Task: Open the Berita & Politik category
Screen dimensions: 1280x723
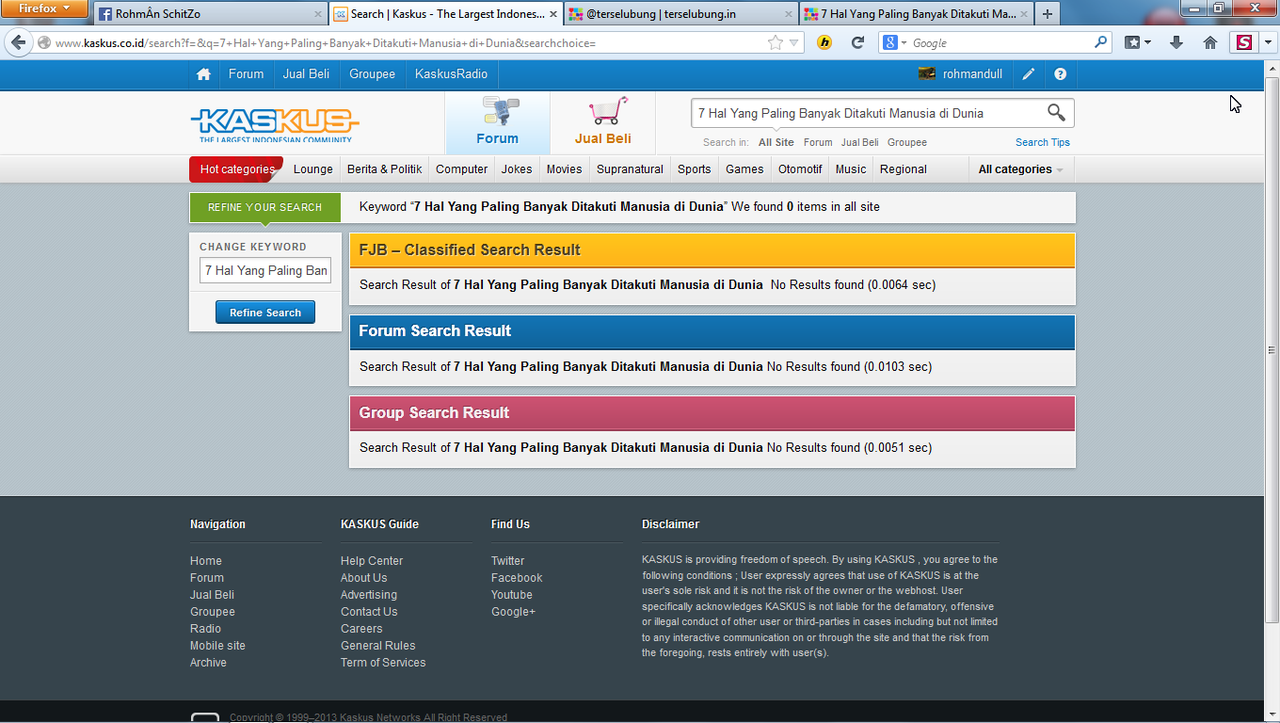Action: pyautogui.click(x=385, y=169)
